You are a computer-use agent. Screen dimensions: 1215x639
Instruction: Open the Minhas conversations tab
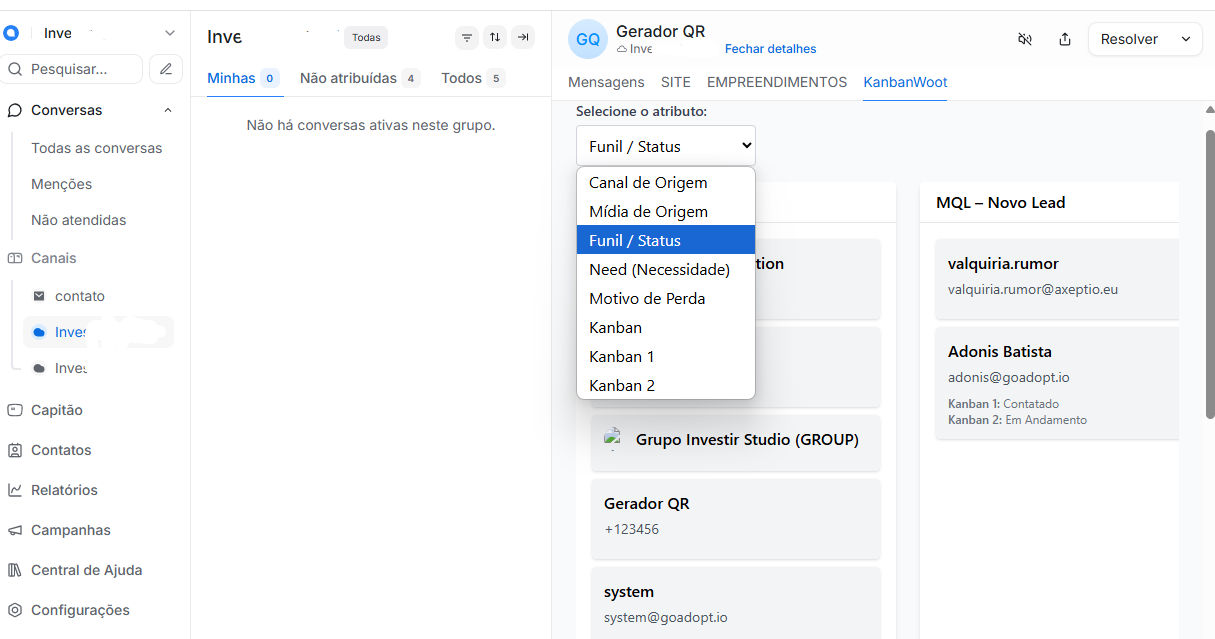[x=243, y=78]
